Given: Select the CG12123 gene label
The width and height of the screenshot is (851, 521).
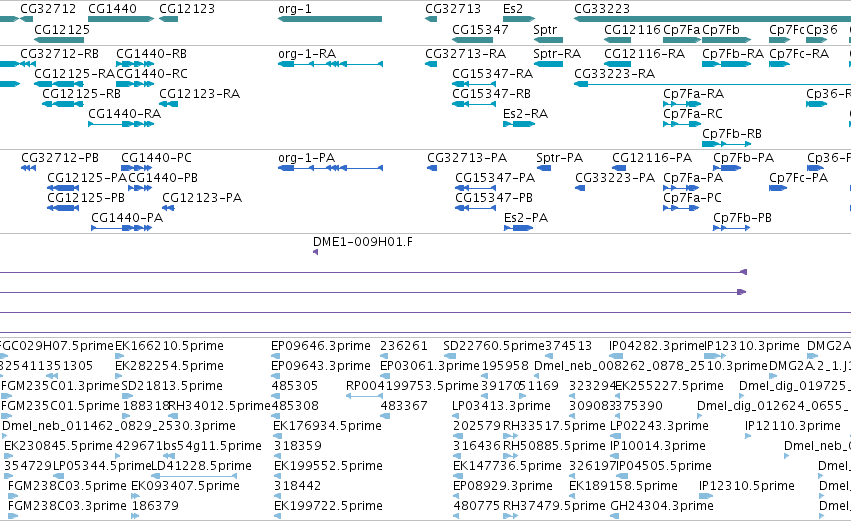Looking at the screenshot, I should (187, 9).
